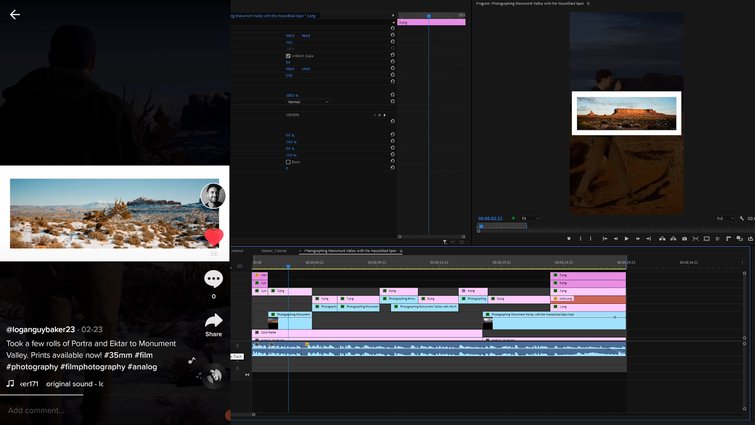
Task: Click the #filmphotography hashtag
Action: 88,366
